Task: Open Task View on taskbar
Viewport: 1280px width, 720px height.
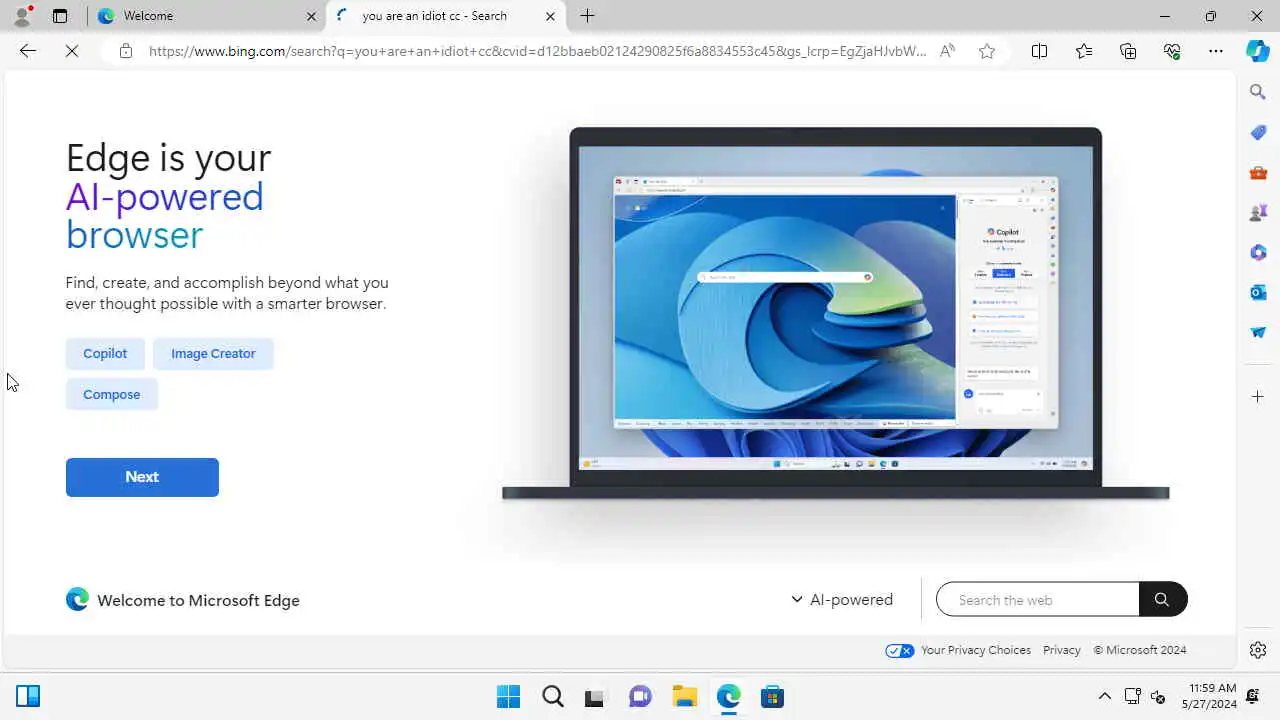Action: [595, 696]
